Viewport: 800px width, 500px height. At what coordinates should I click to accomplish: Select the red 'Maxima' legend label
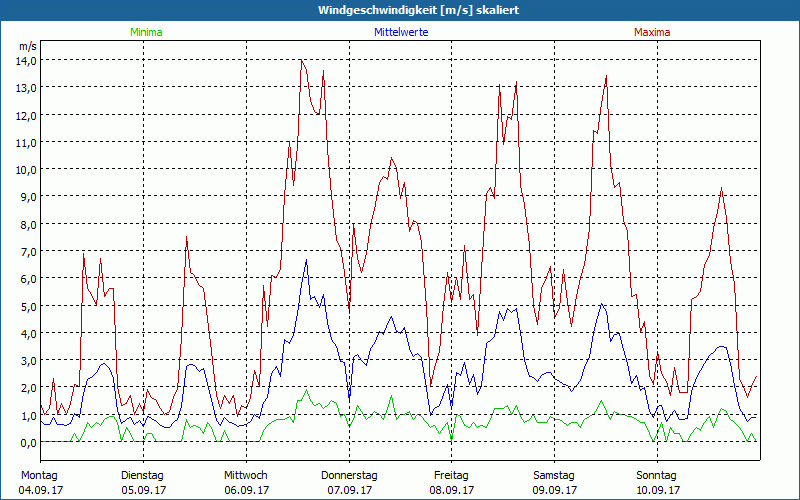coord(652,32)
